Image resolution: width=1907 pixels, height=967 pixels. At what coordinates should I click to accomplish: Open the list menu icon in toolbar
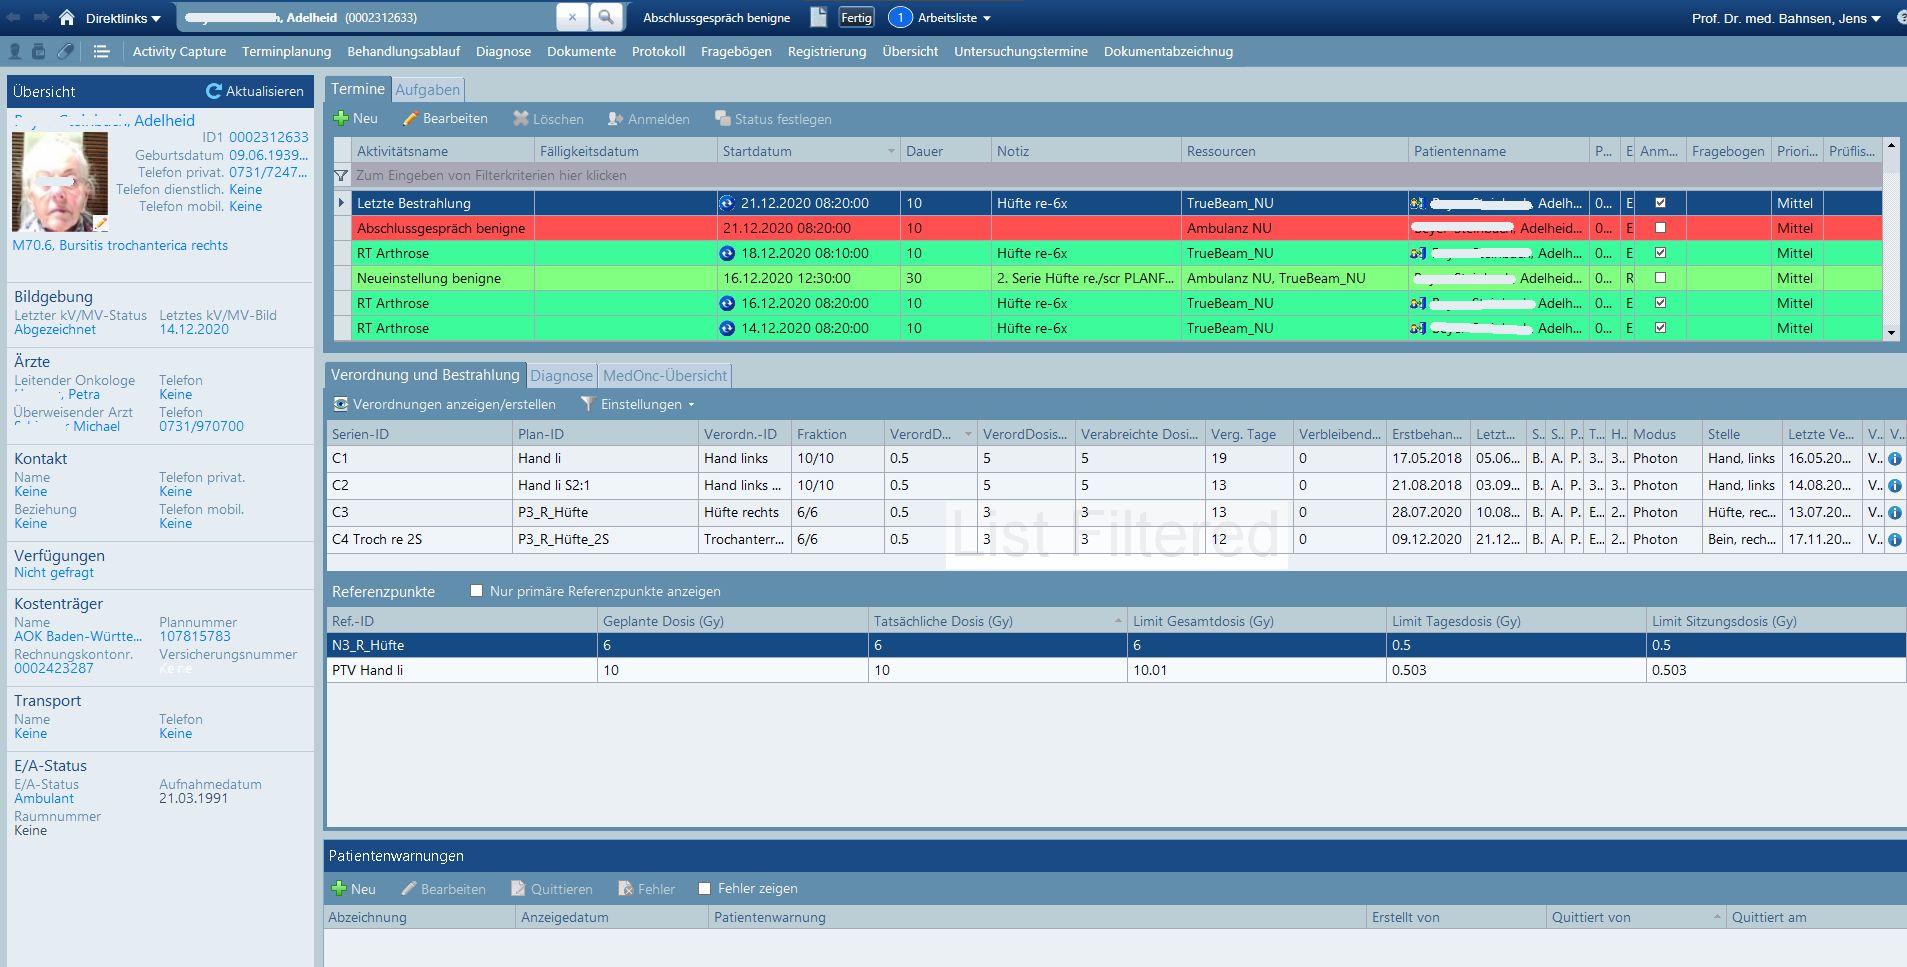pyautogui.click(x=101, y=52)
